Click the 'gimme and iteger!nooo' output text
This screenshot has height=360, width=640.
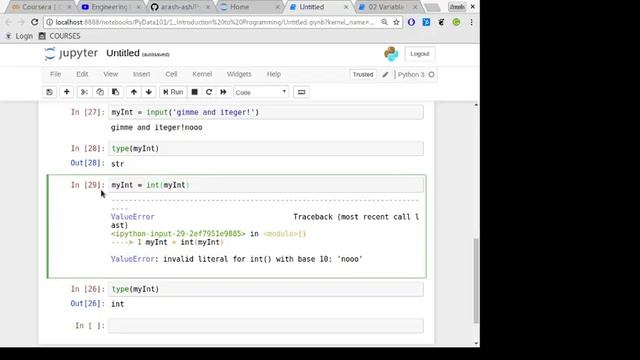157,127
